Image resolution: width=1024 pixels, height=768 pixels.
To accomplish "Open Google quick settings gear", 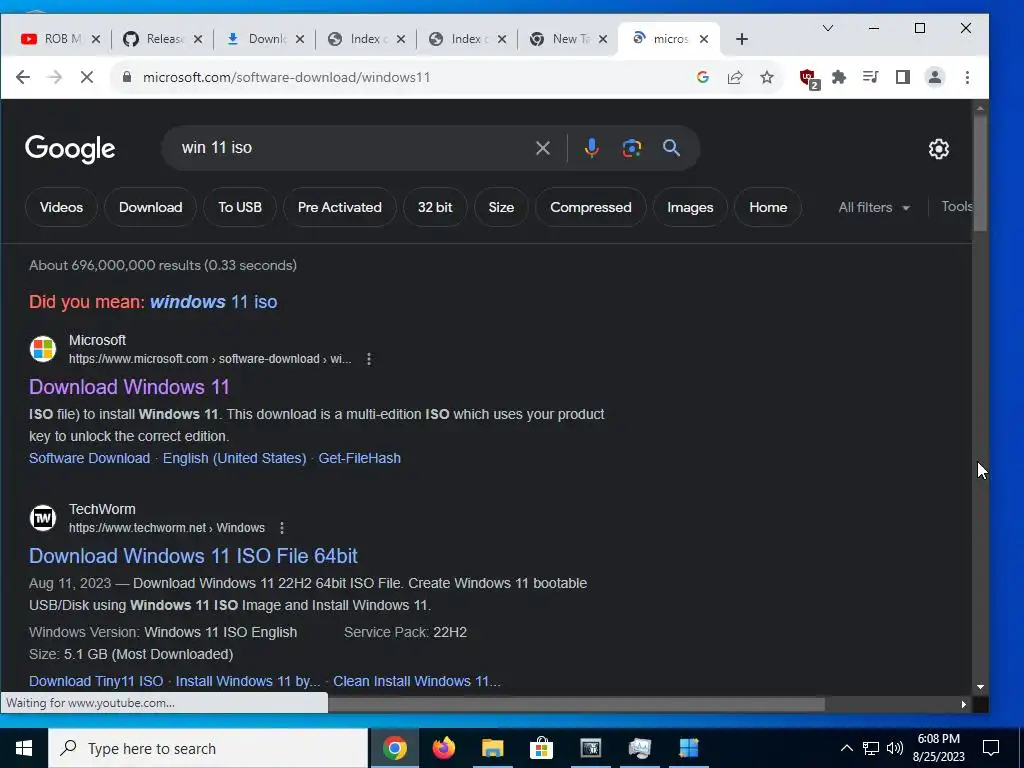I will pyautogui.click(x=938, y=149).
